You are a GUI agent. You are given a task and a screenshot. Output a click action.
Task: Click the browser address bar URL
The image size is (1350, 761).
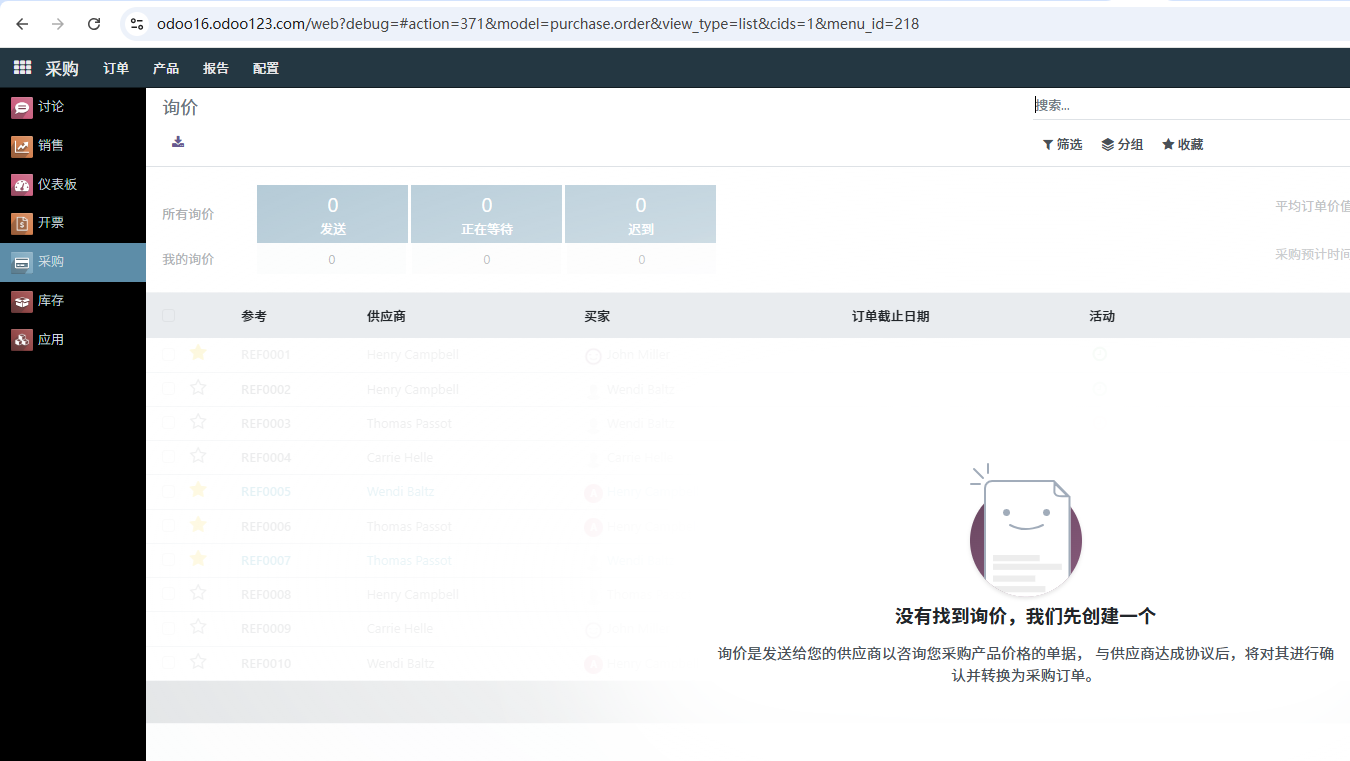point(538,24)
